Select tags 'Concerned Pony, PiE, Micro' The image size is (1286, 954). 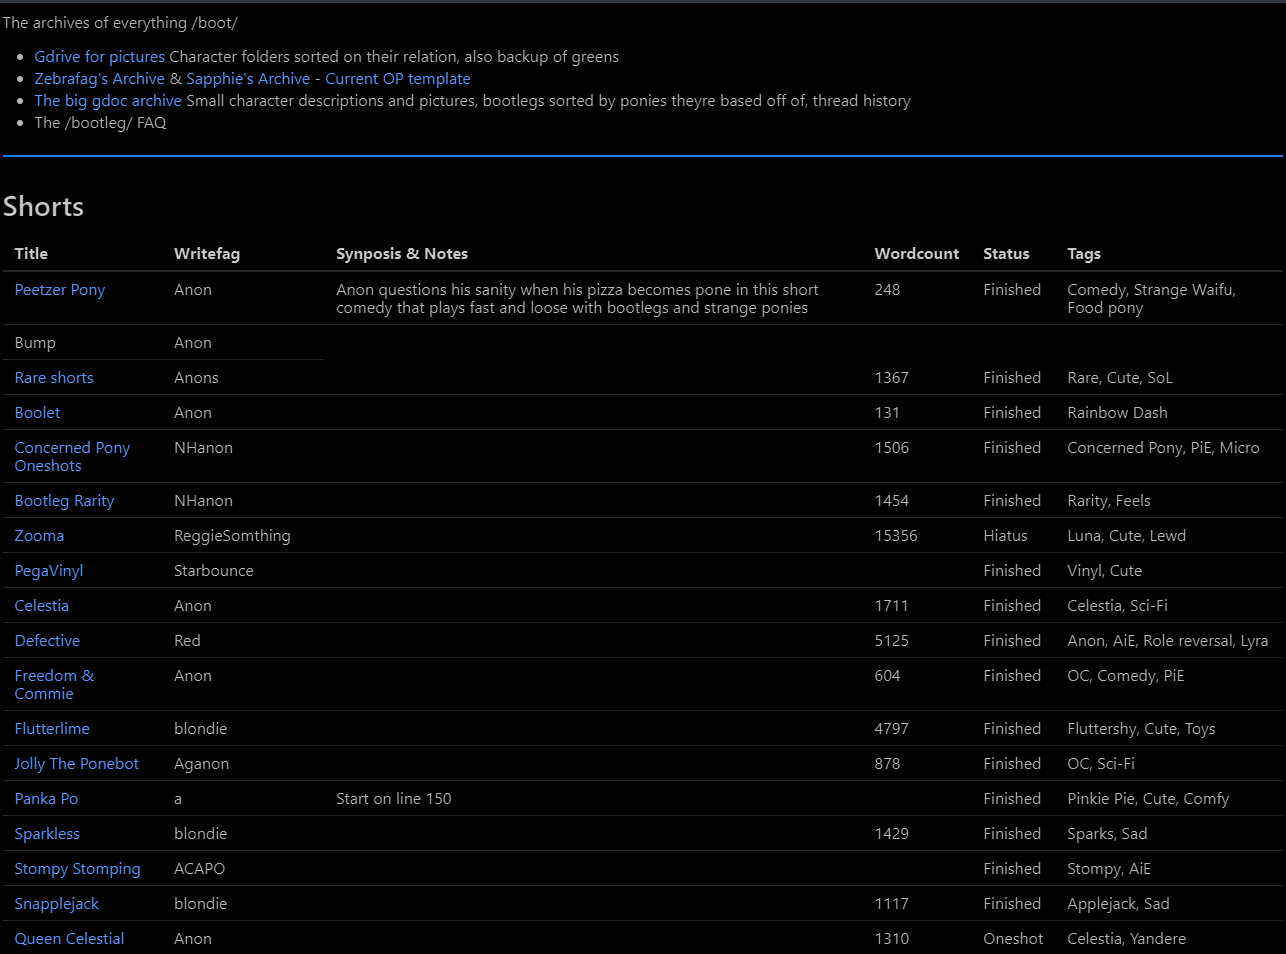1163,448
